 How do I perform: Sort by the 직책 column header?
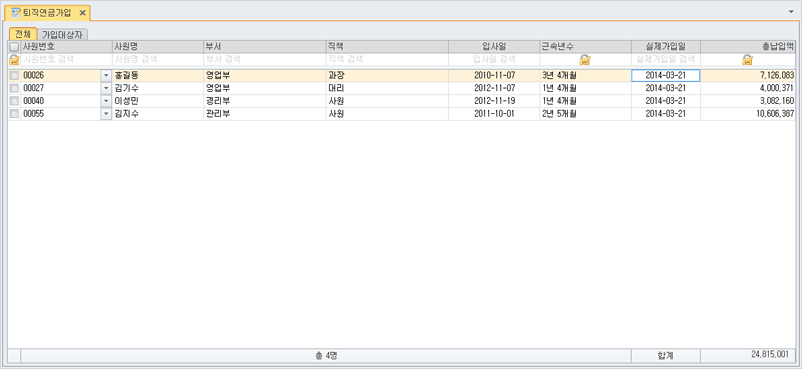387,47
